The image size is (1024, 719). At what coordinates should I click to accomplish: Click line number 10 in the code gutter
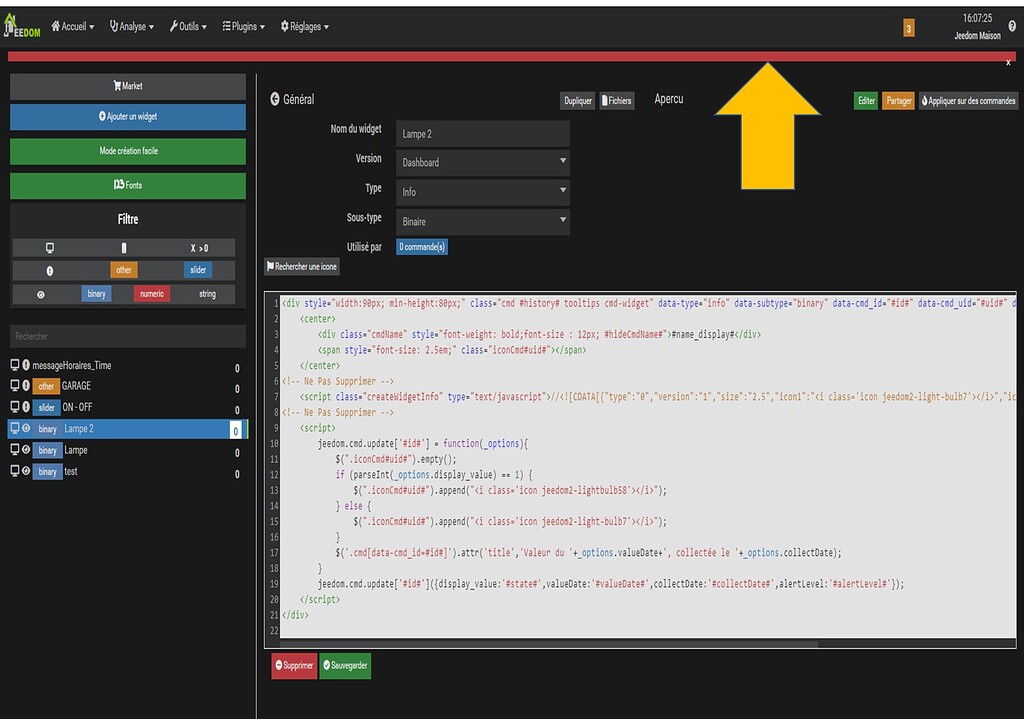pyautogui.click(x=274, y=443)
